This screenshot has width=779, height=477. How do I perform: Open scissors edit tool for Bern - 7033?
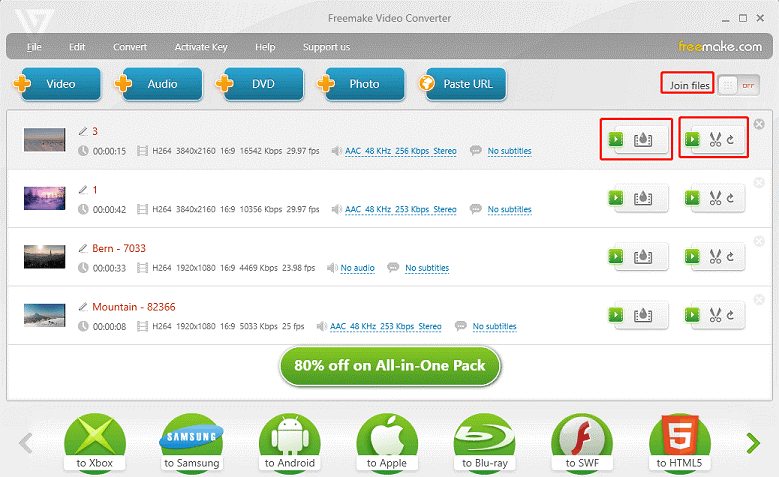pyautogui.click(x=715, y=257)
